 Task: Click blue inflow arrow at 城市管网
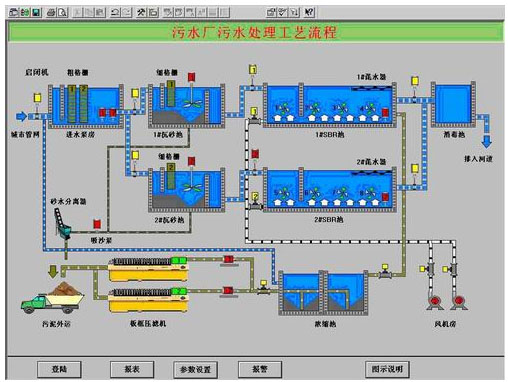tap(22, 116)
